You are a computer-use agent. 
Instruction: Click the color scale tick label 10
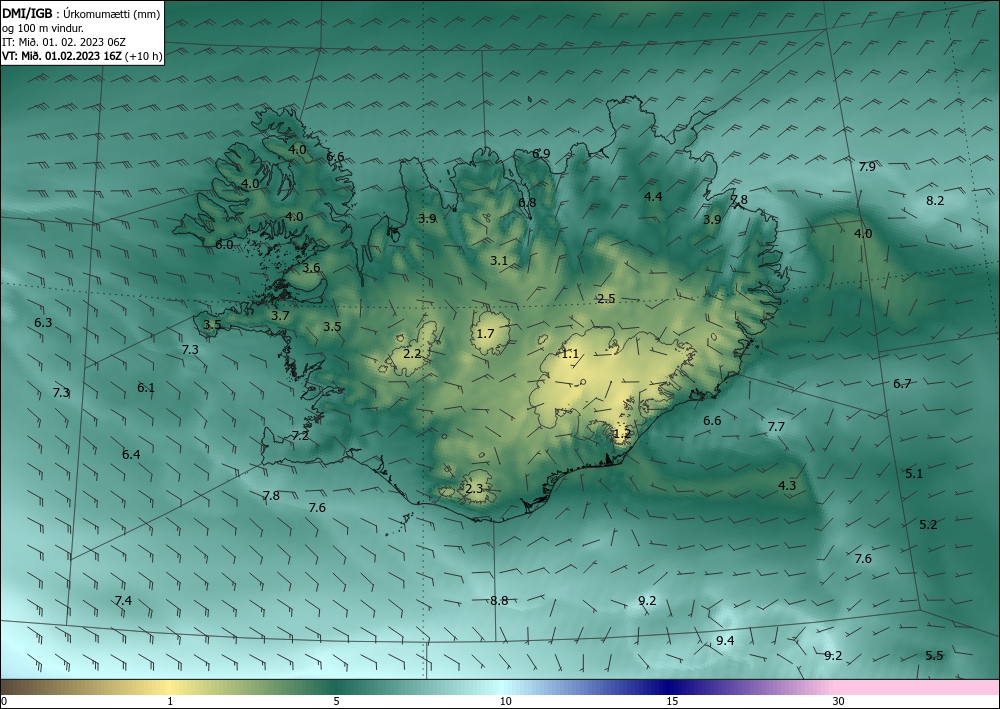pos(506,701)
